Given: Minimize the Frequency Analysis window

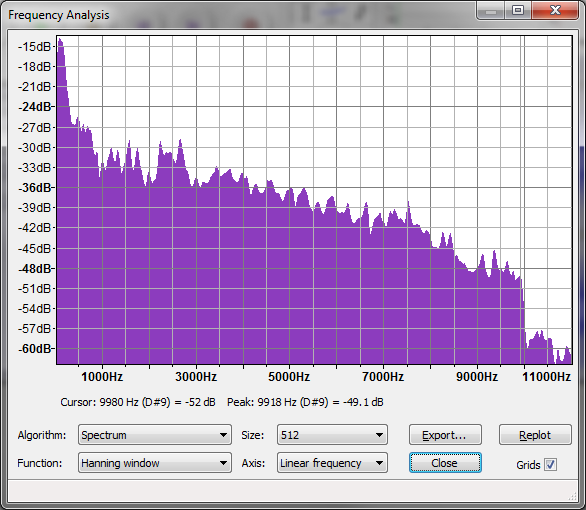Looking at the screenshot, I should [x=491, y=11].
